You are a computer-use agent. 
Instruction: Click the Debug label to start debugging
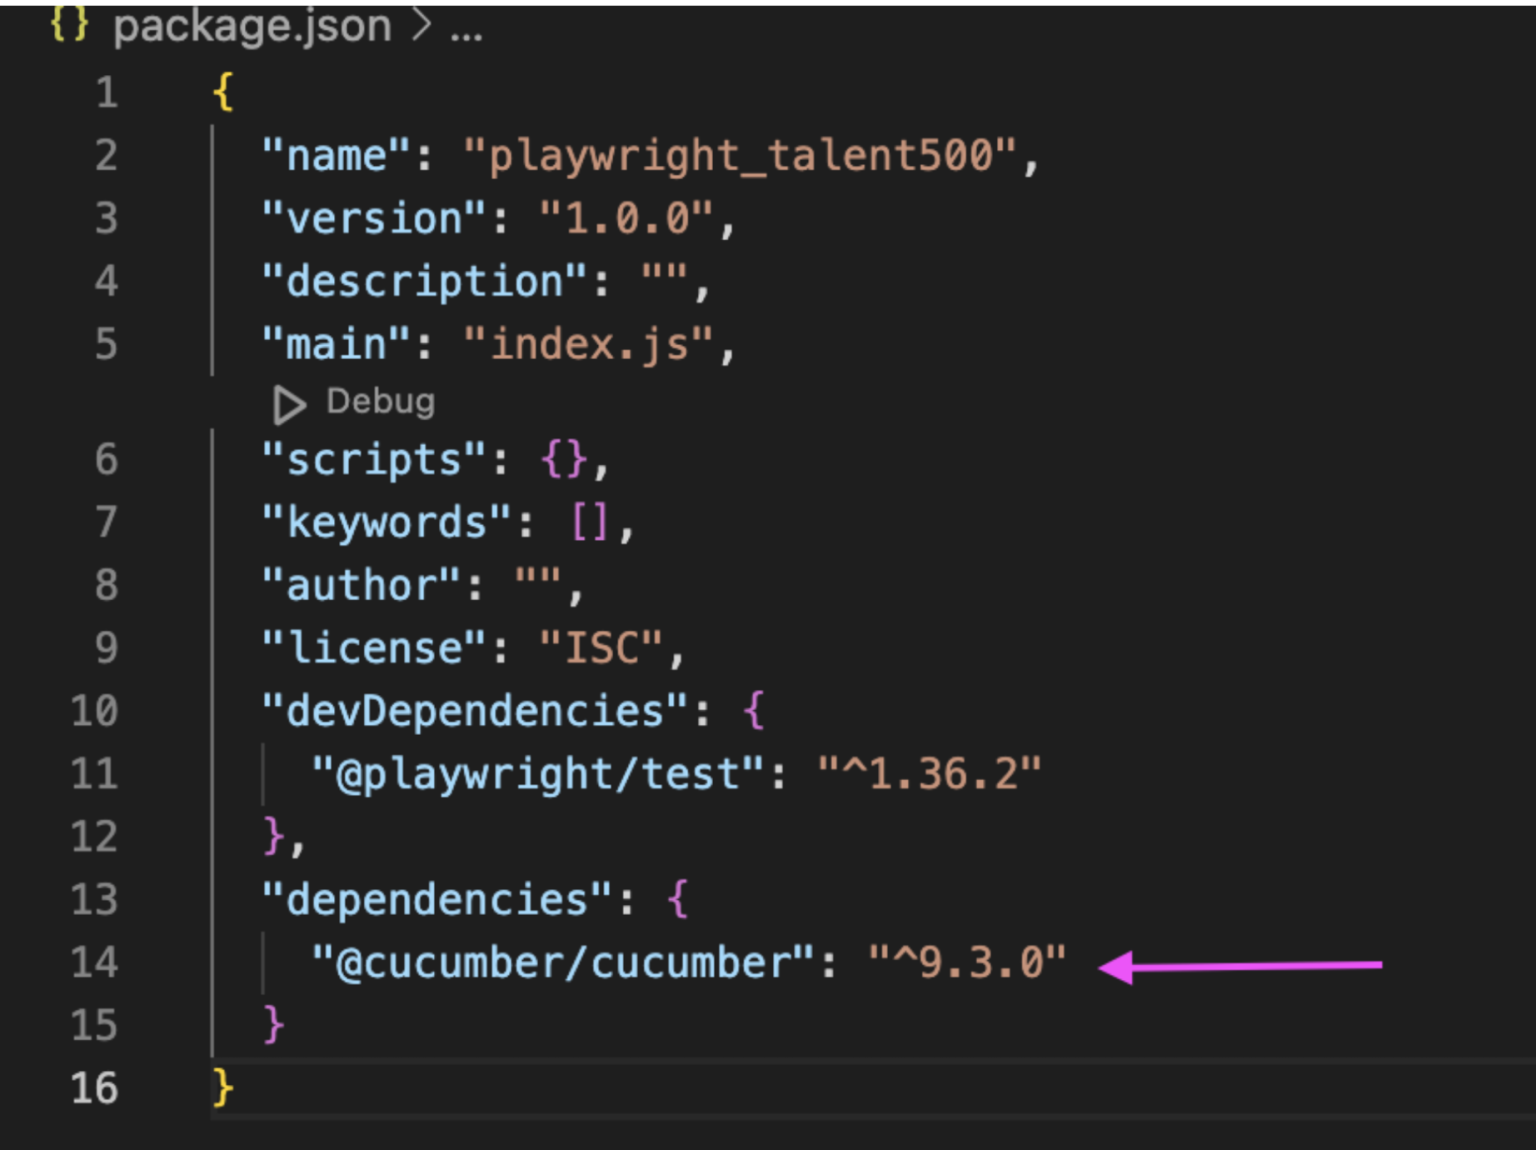pyautogui.click(x=380, y=402)
